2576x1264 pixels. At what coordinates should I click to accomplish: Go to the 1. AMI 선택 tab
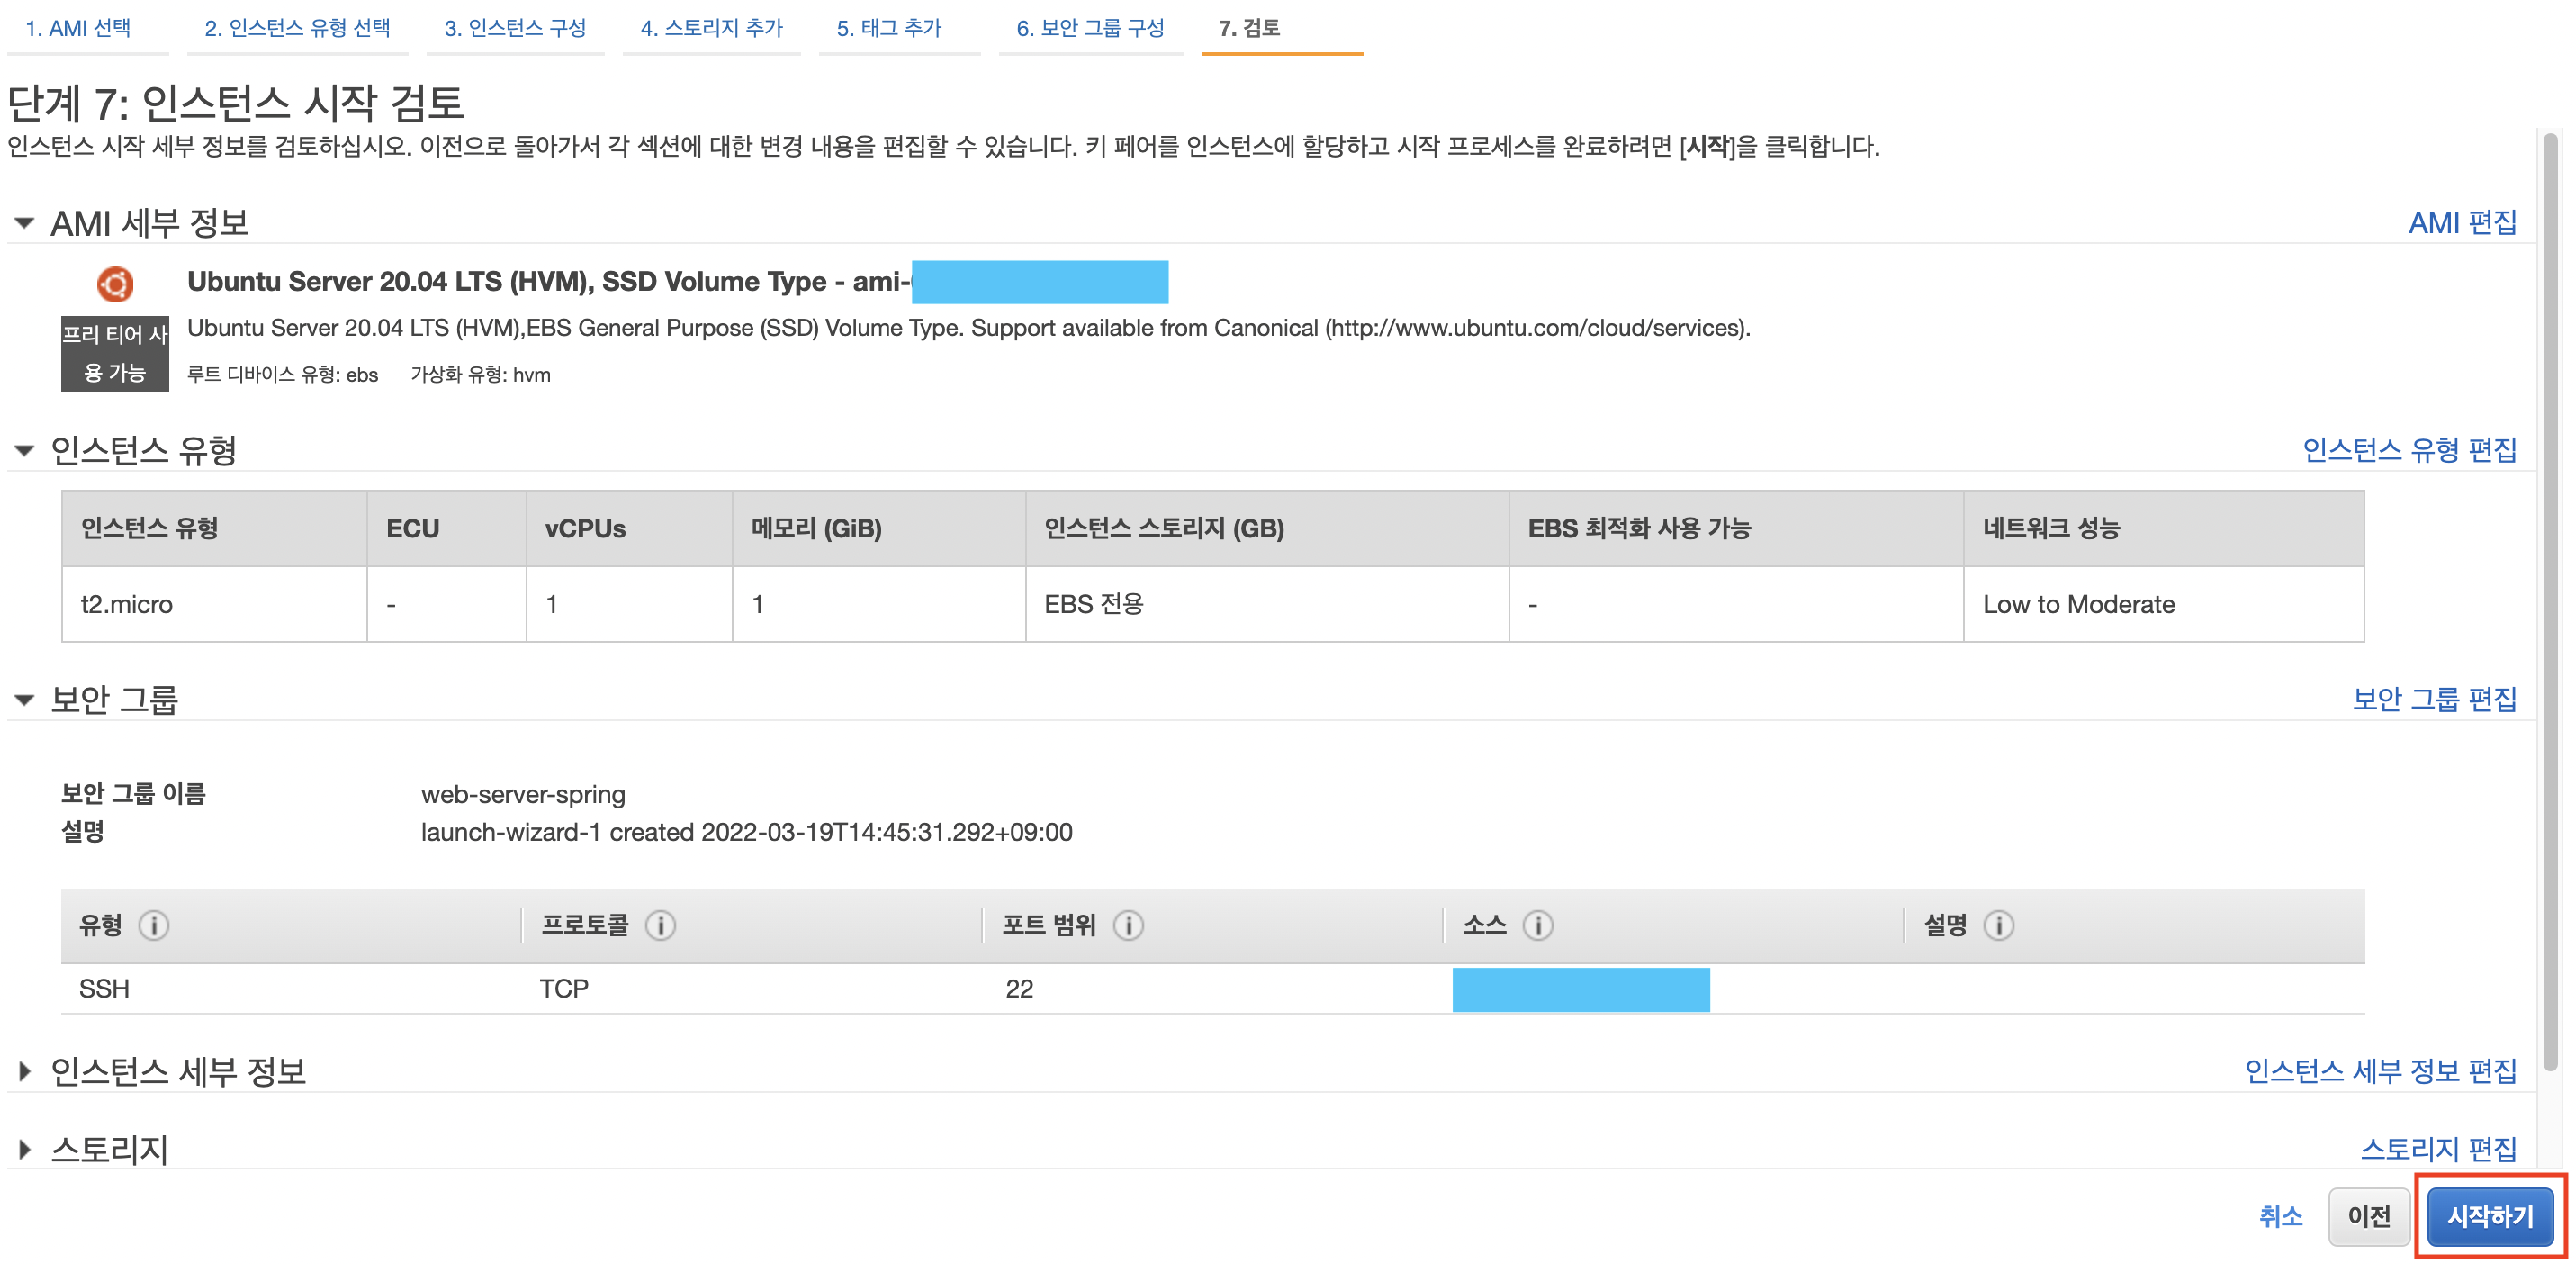78,28
